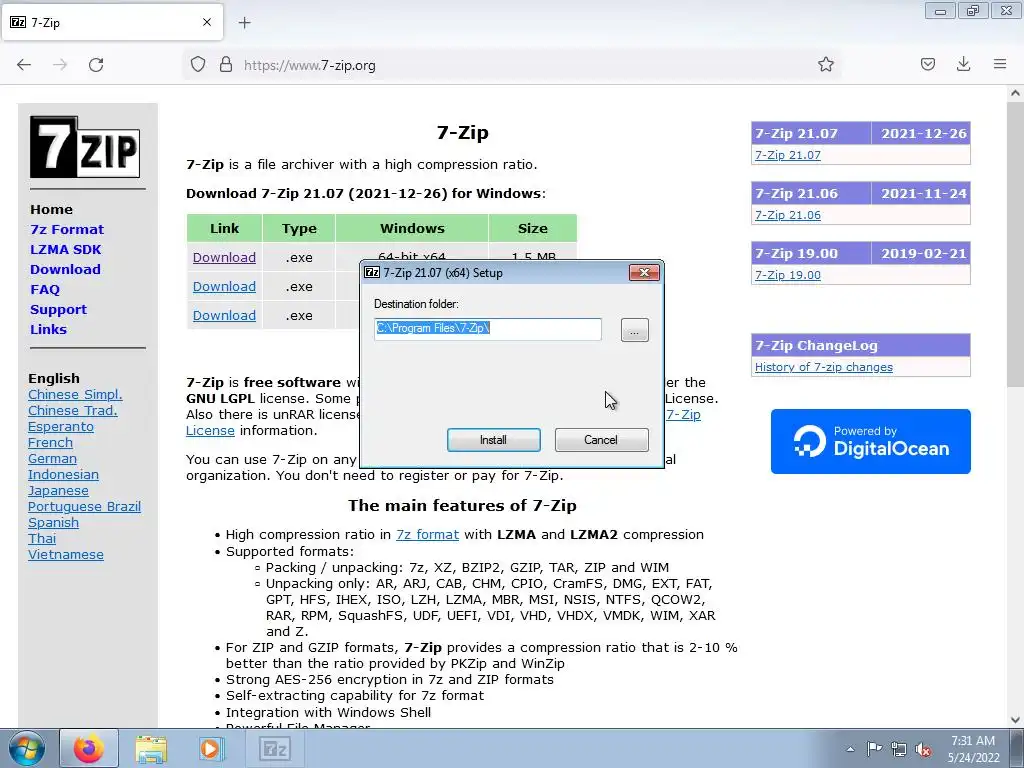Open the Firefox downloads panel
Screen dimensions: 1024x768
(x=963, y=64)
